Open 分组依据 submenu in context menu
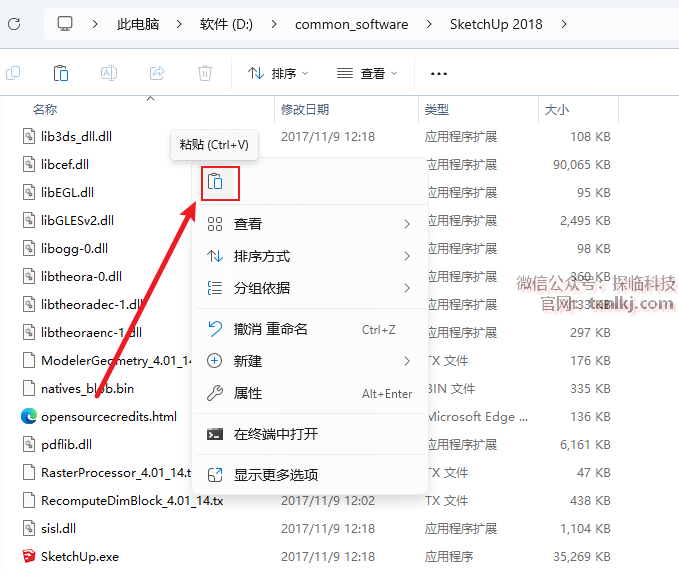This screenshot has height=579, width=679. (x=309, y=288)
